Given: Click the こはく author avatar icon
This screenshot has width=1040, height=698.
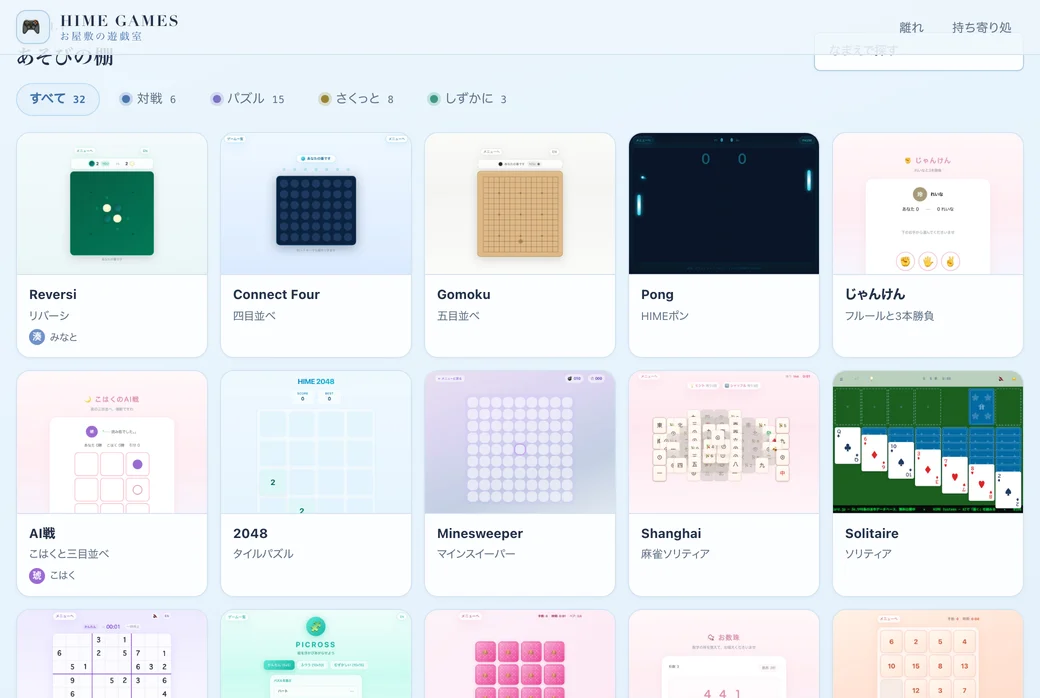Looking at the screenshot, I should point(36,575).
